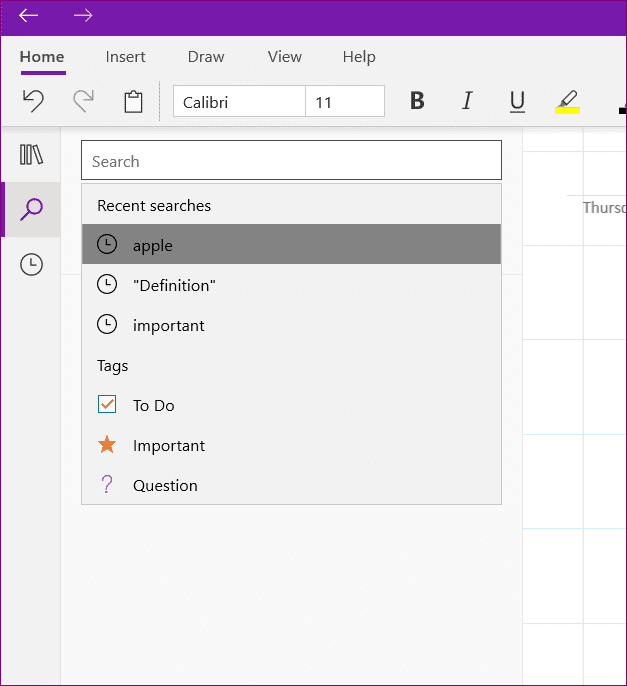Apply yellow text highlight
The height and width of the screenshot is (686, 627).
(x=567, y=102)
